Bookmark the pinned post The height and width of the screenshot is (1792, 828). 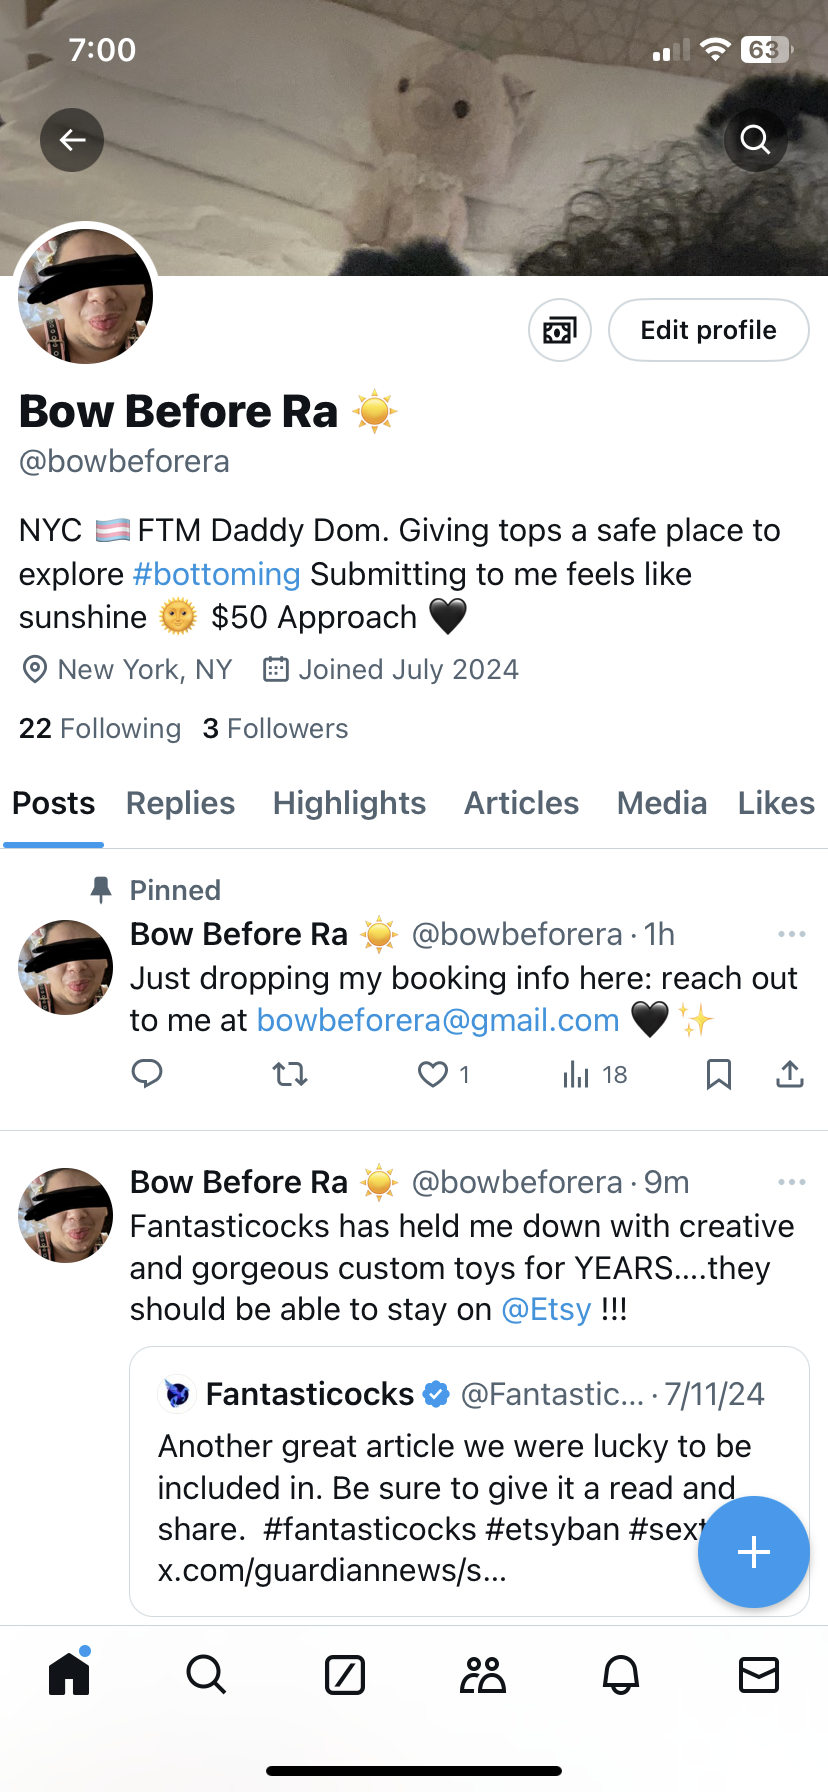(718, 1075)
